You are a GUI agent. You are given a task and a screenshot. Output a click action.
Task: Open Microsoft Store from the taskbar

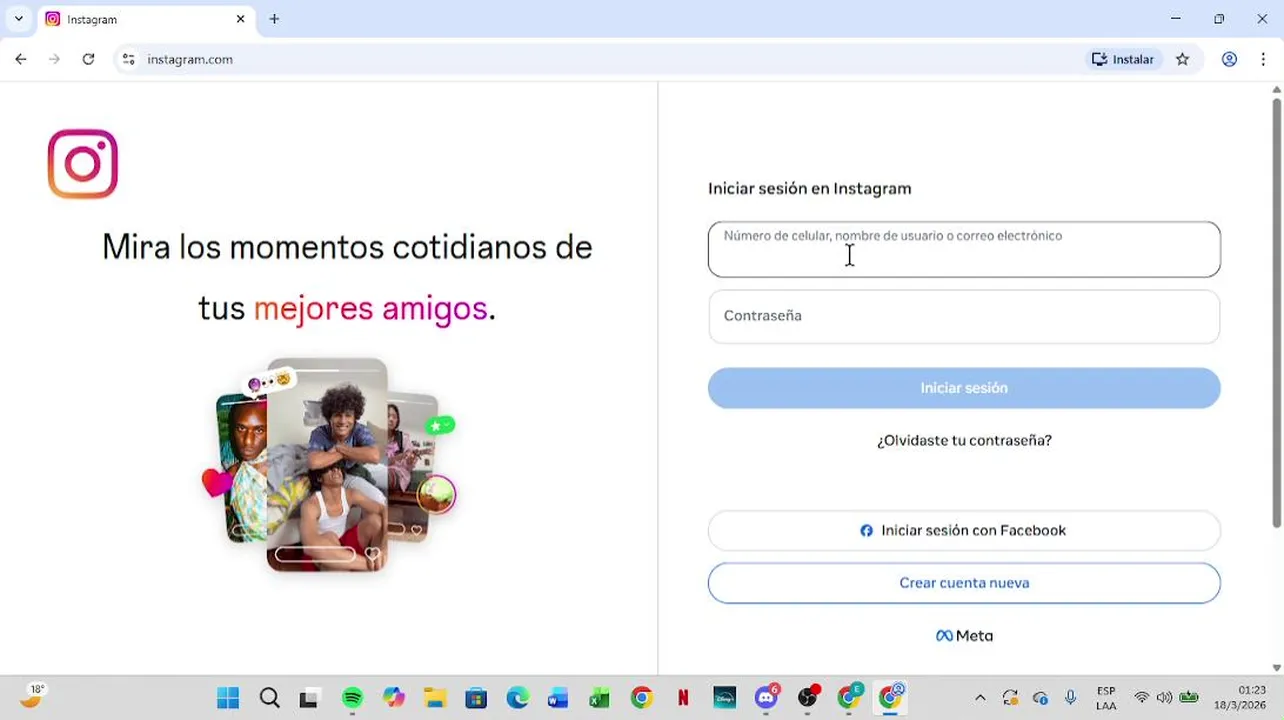pyautogui.click(x=476, y=698)
